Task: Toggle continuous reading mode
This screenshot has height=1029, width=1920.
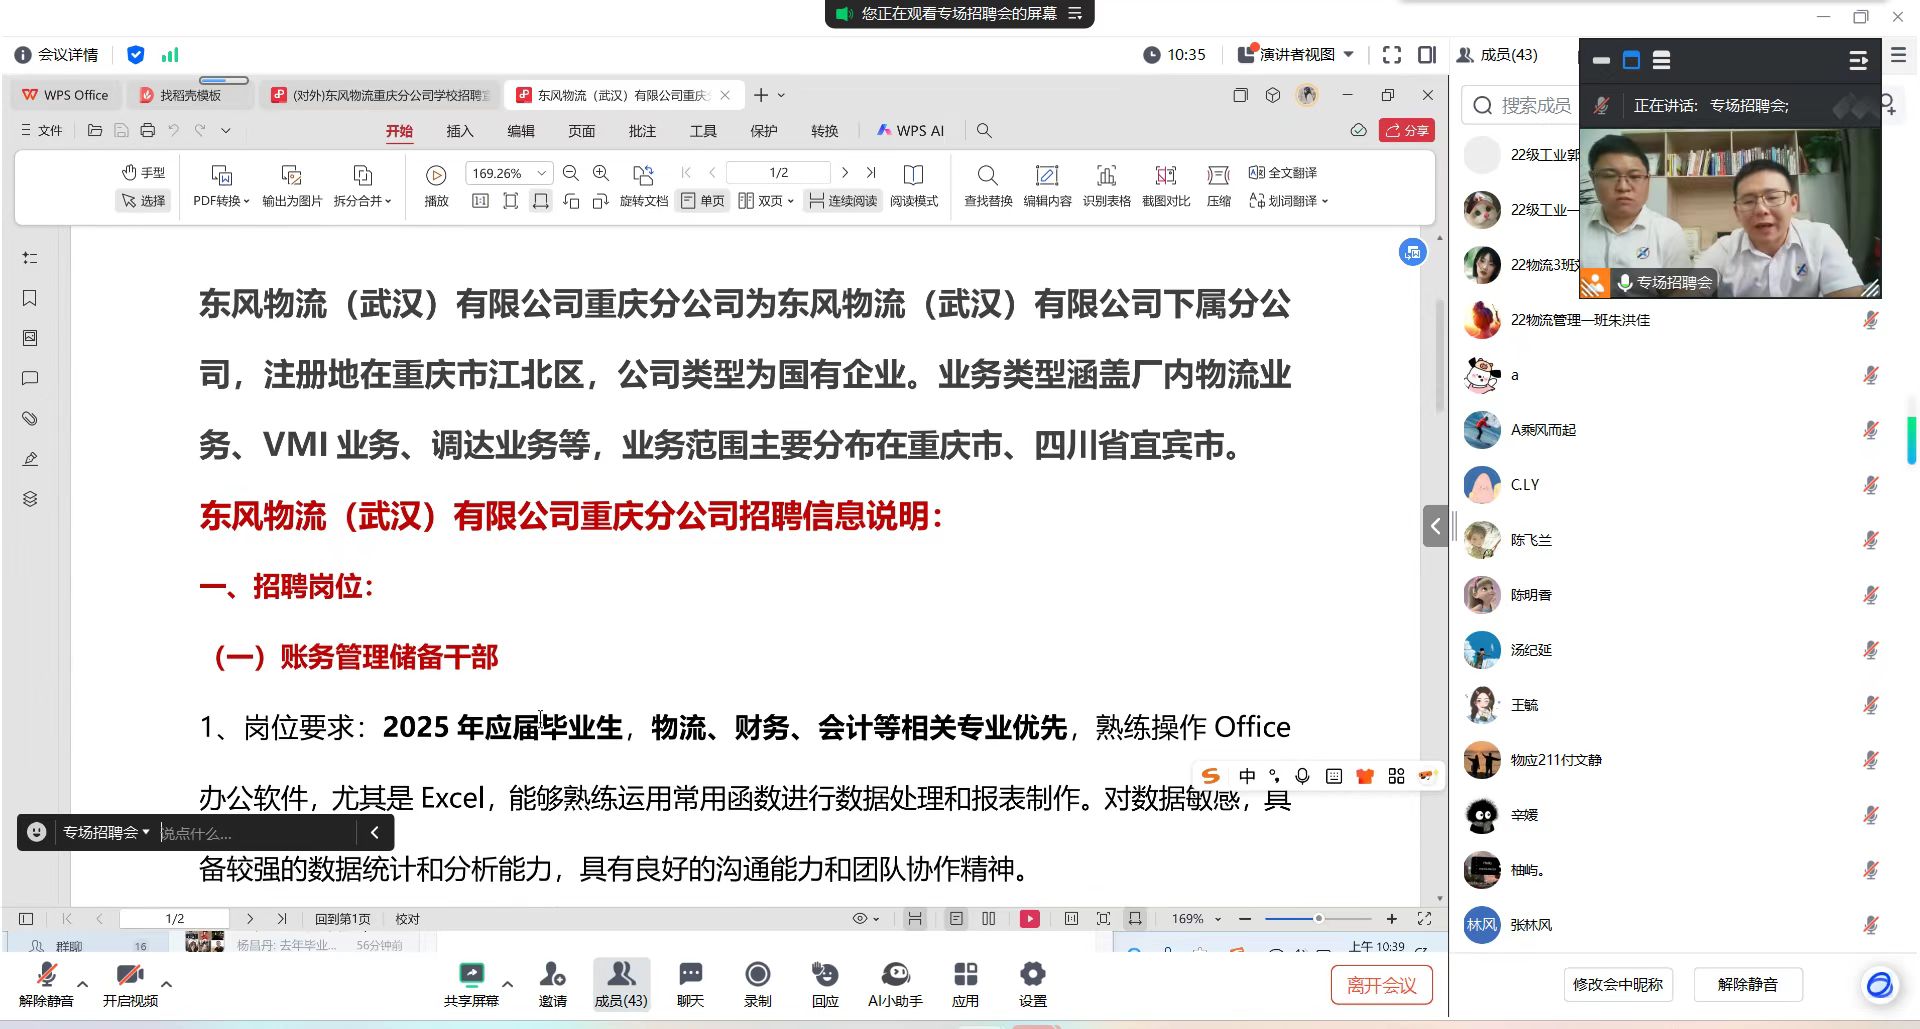Action: point(842,201)
